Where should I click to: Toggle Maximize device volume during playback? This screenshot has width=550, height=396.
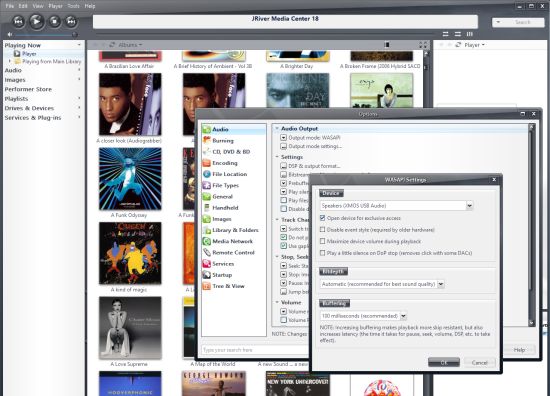(x=322, y=241)
